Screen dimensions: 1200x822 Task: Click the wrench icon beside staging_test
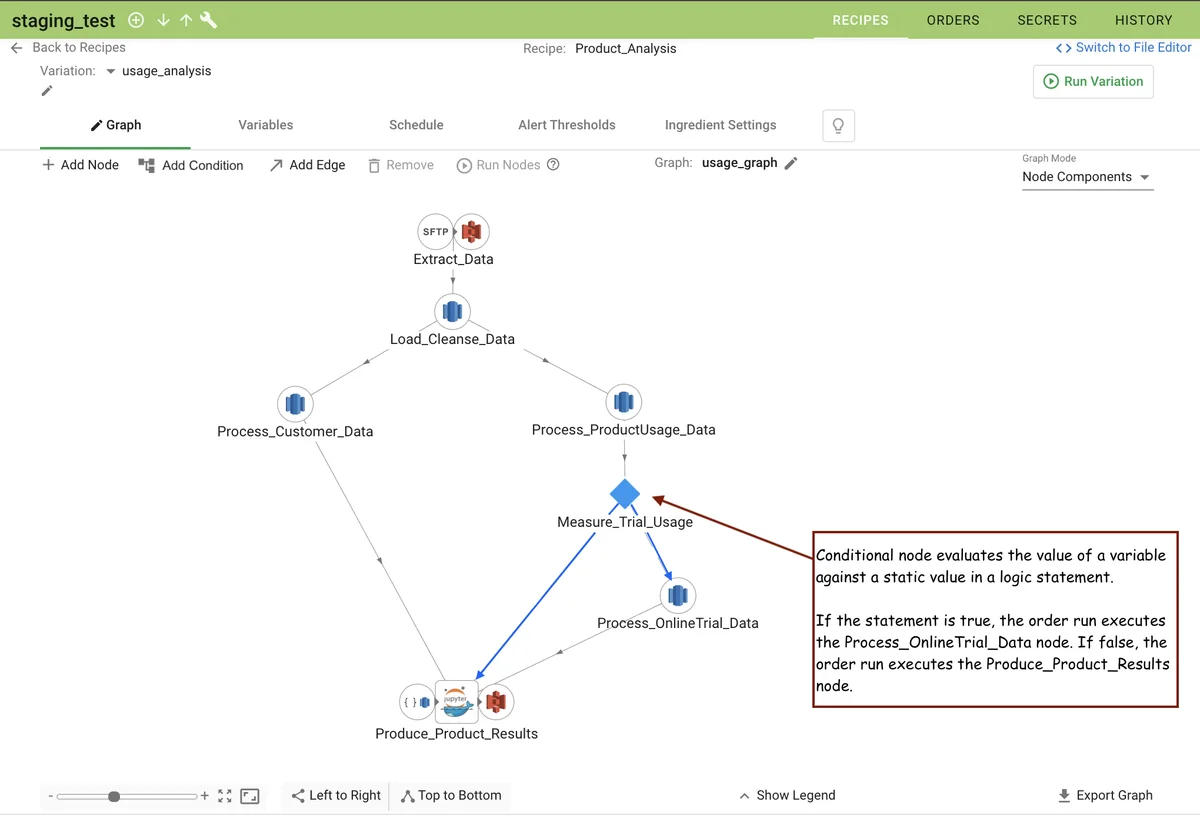(209, 20)
